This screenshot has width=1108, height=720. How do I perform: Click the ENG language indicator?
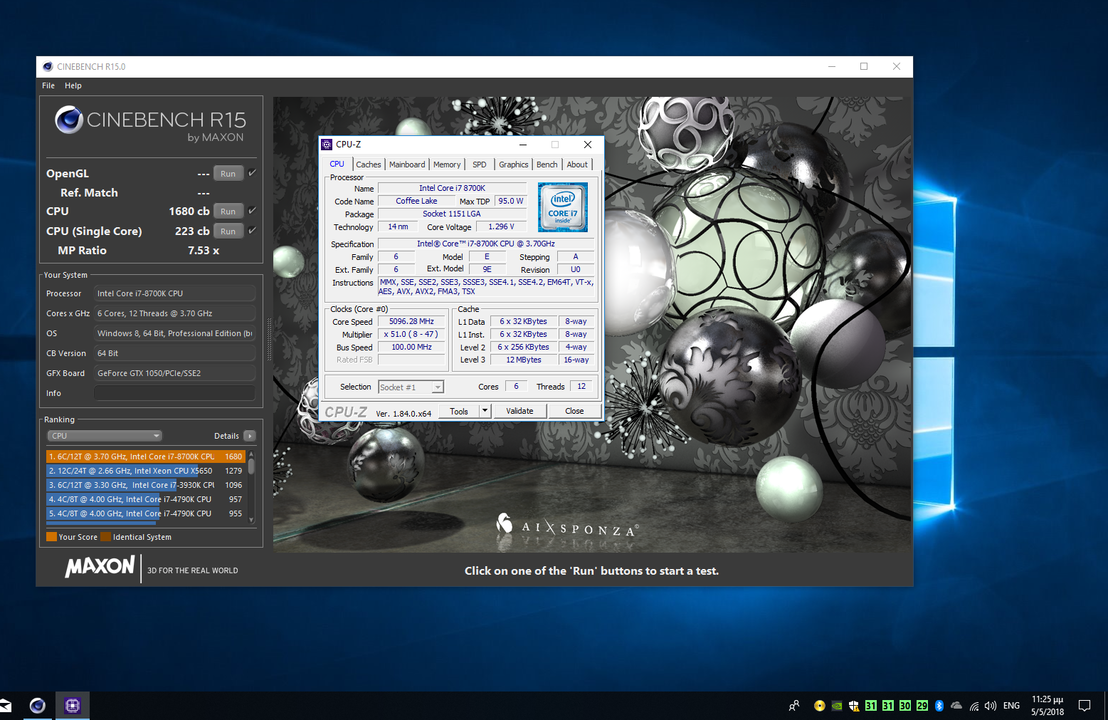[x=1011, y=705]
